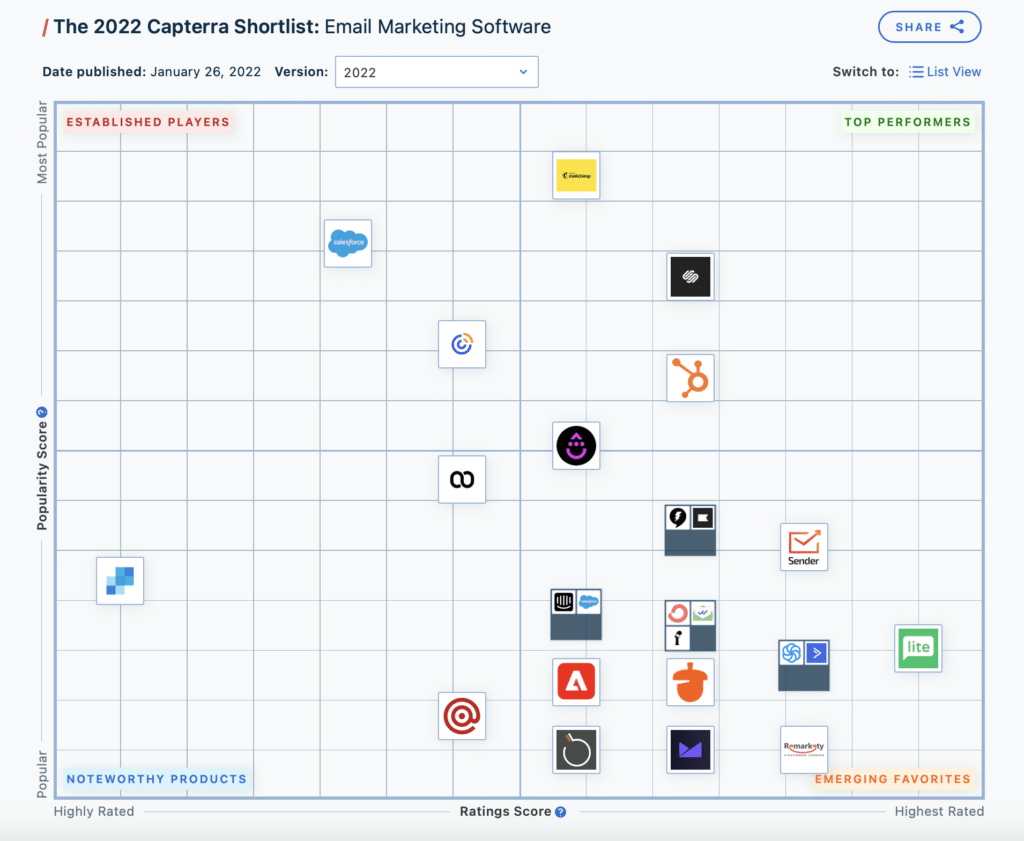
Task: Open the Version dropdown showing 2022
Action: coord(436,72)
